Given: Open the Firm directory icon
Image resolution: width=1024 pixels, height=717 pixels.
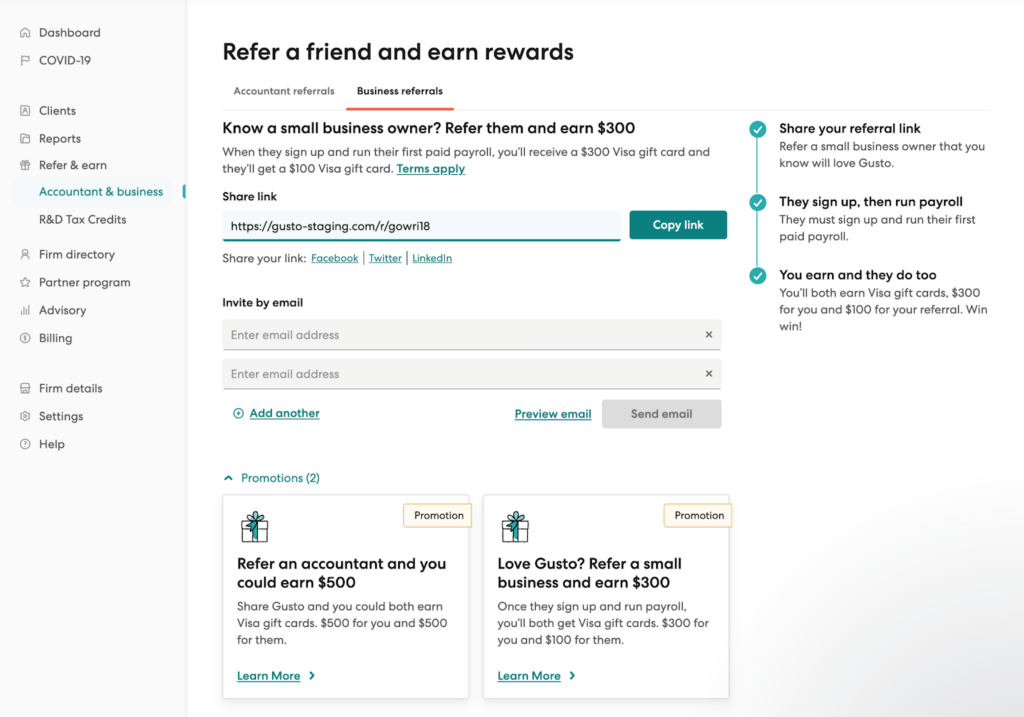Looking at the screenshot, I should point(24,254).
